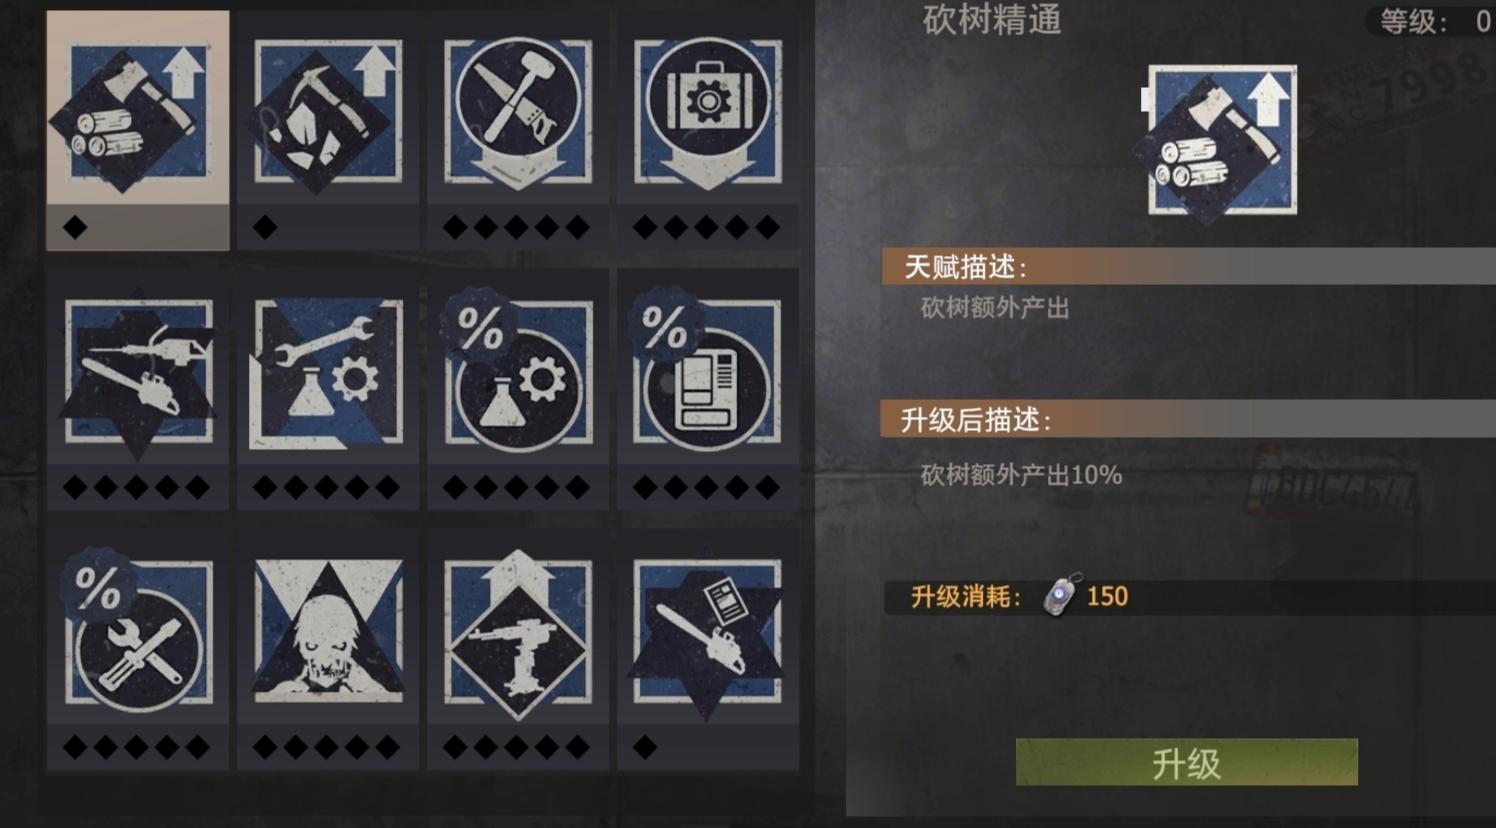
Task: Choose the chainsaw blueprint talent
Action: point(708,650)
